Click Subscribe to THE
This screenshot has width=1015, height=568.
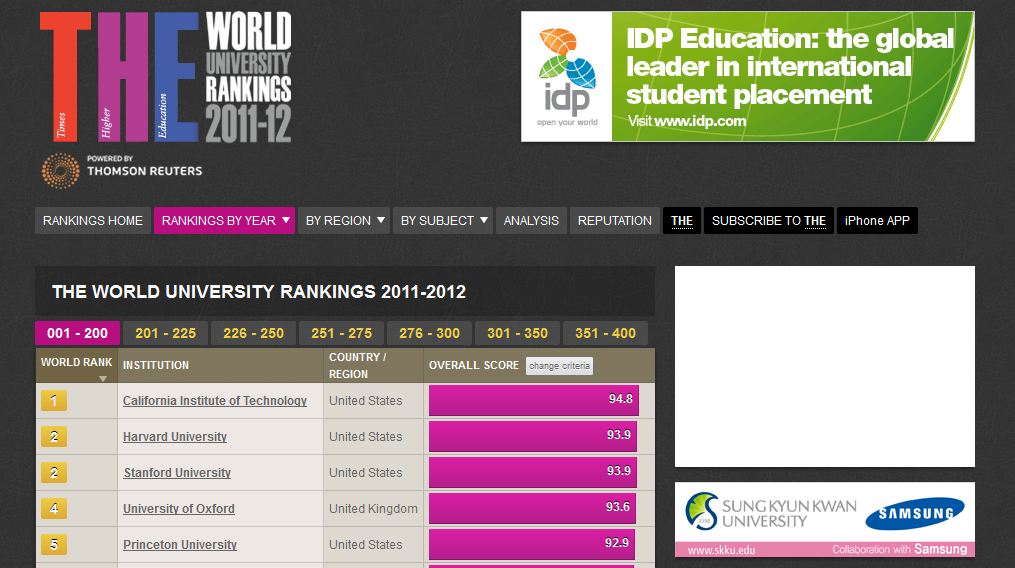769,220
